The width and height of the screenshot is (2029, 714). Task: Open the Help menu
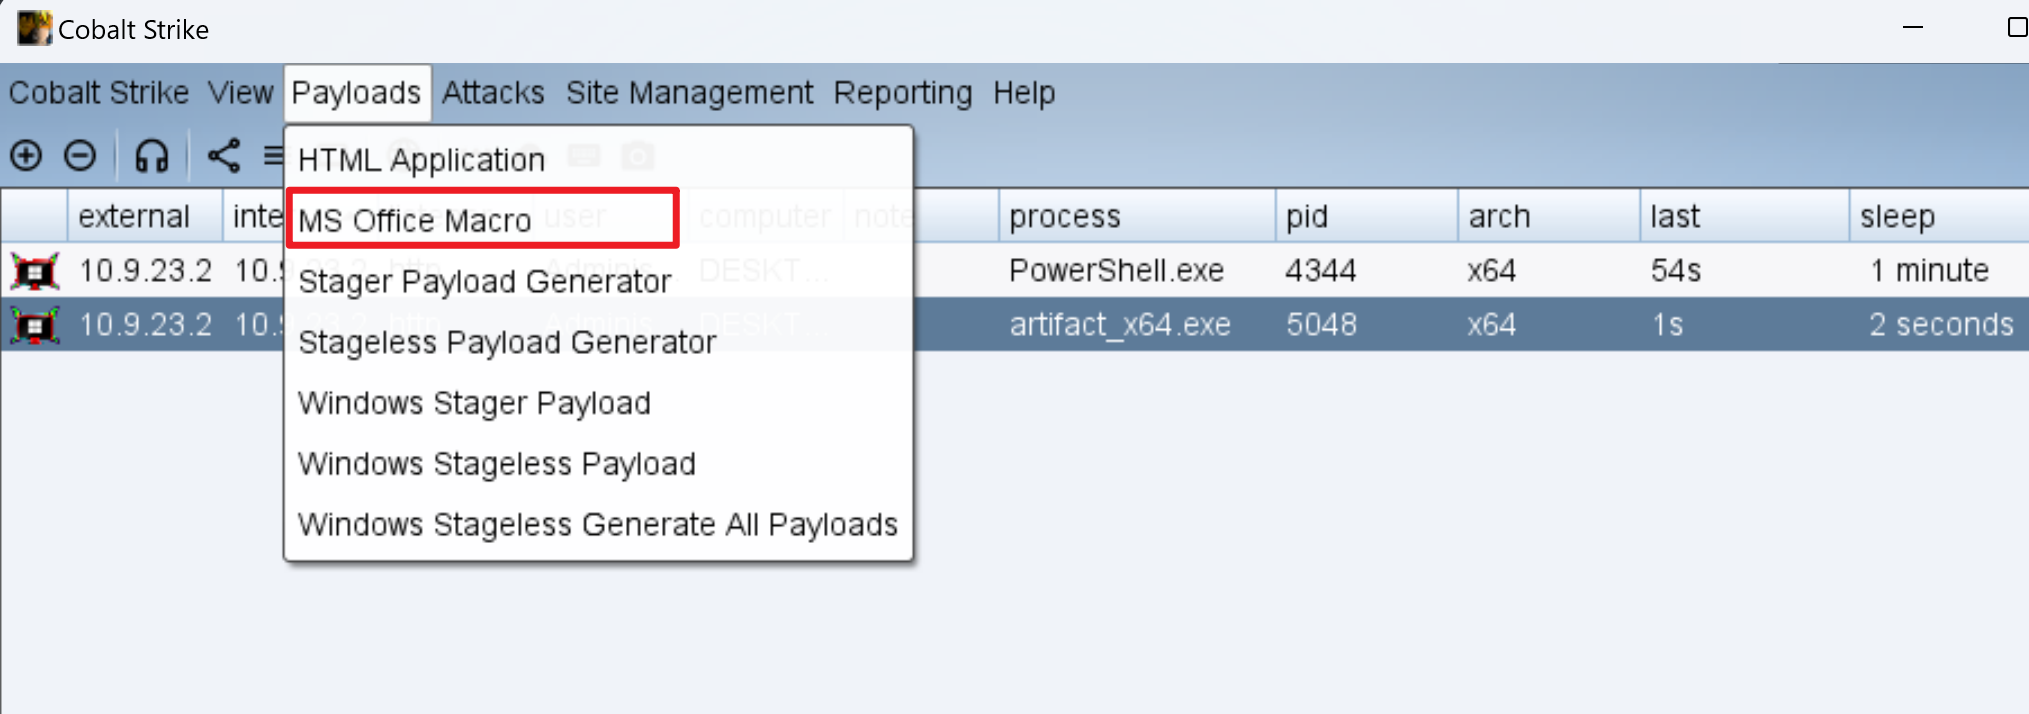(x=1024, y=93)
